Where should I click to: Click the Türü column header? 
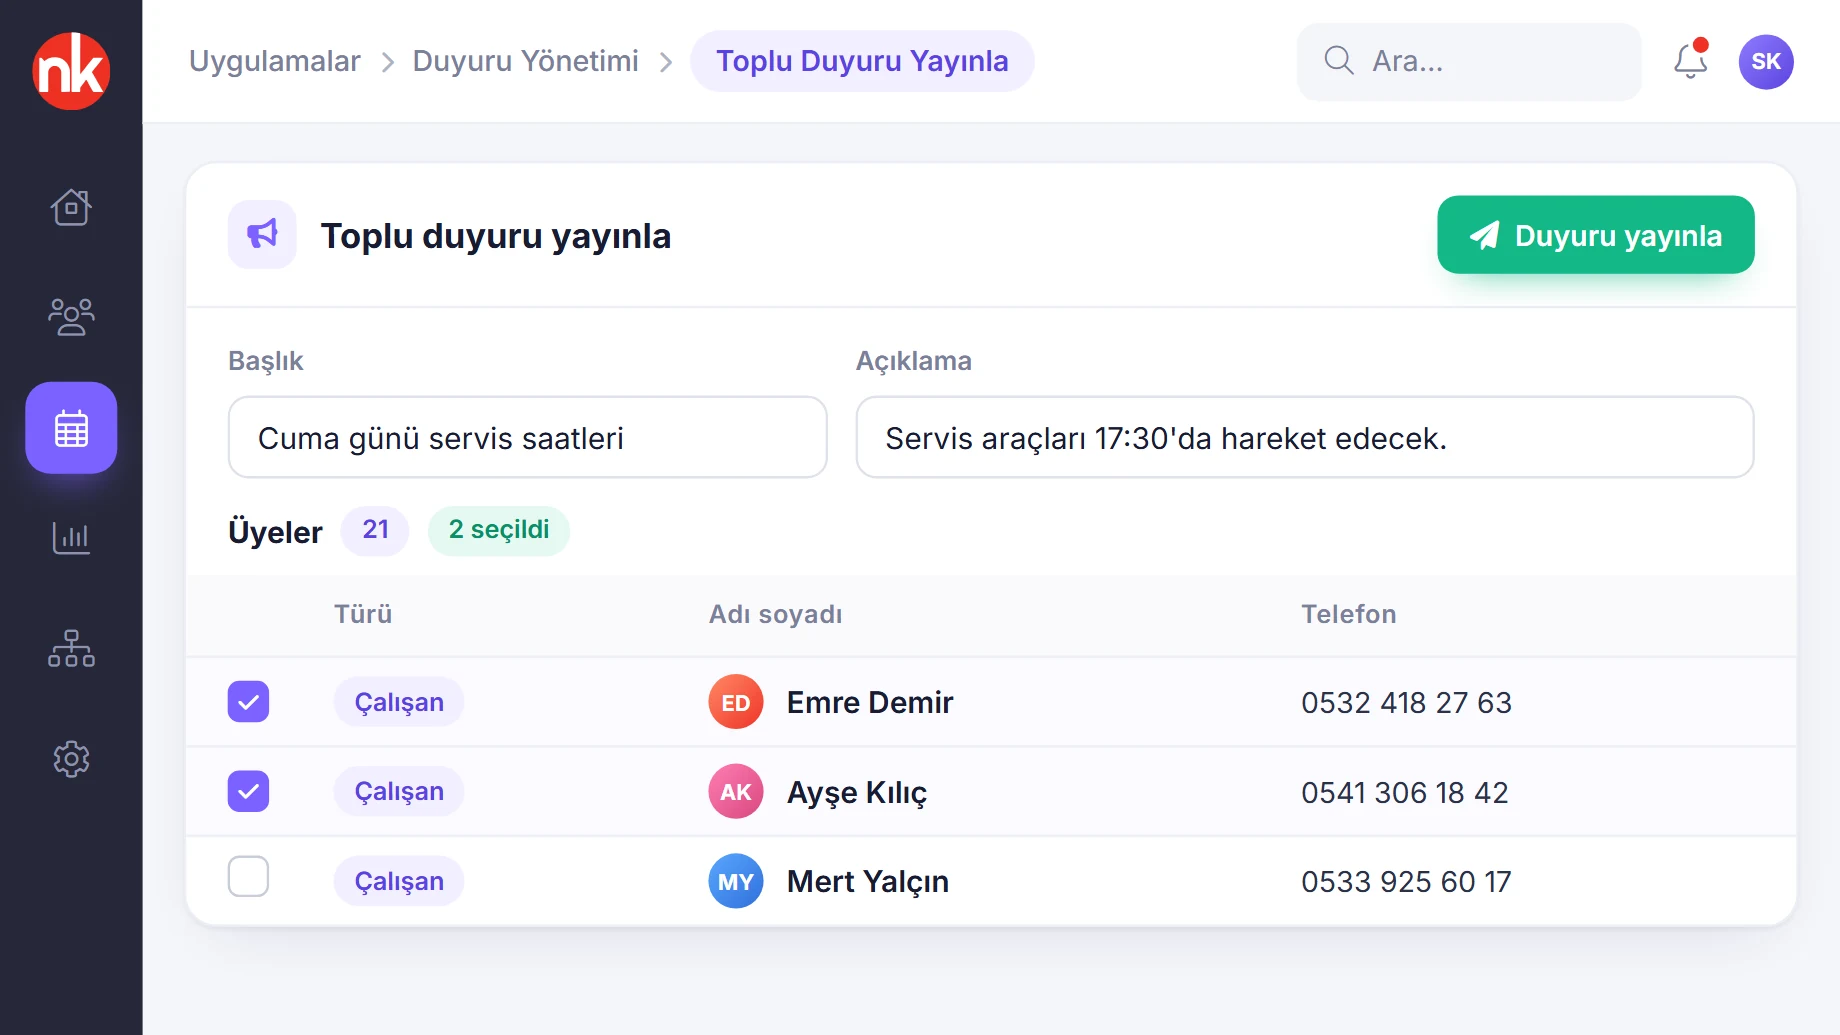point(363,614)
